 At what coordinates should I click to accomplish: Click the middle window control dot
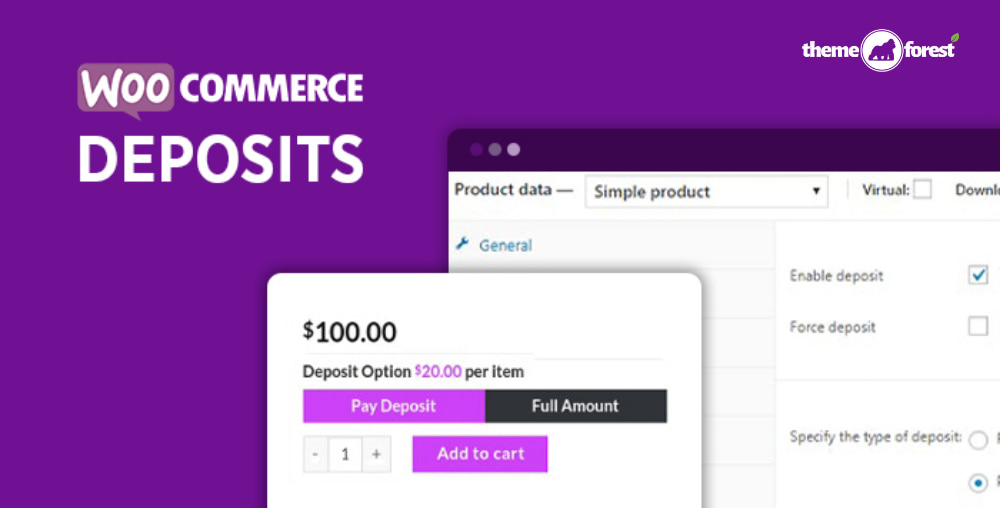[495, 150]
